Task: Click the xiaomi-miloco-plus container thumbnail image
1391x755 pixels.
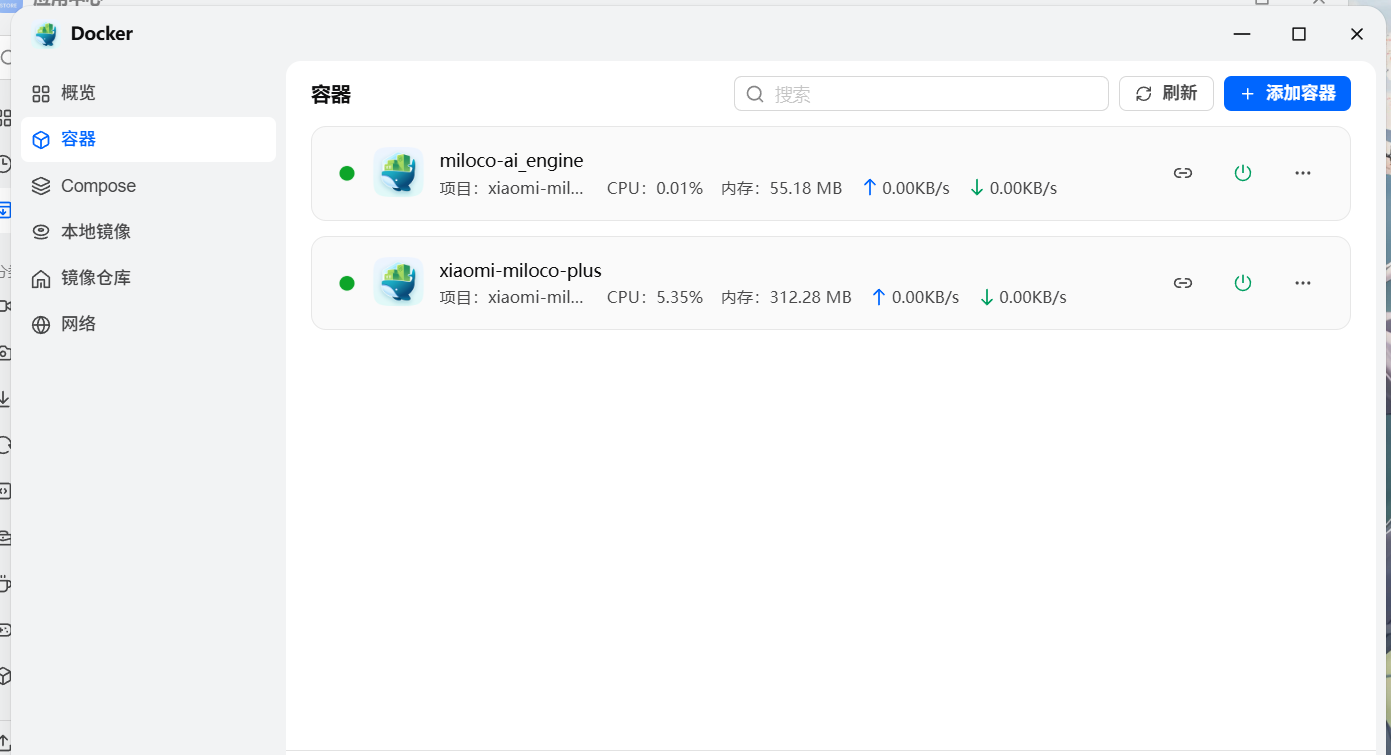Action: [x=398, y=281]
